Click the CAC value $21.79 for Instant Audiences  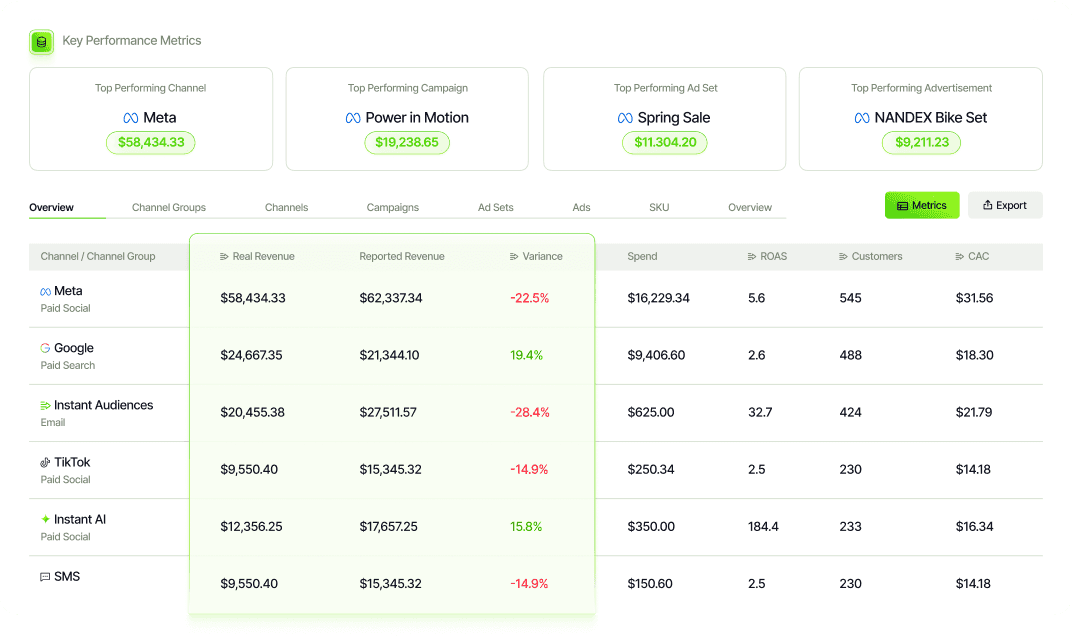(x=974, y=412)
